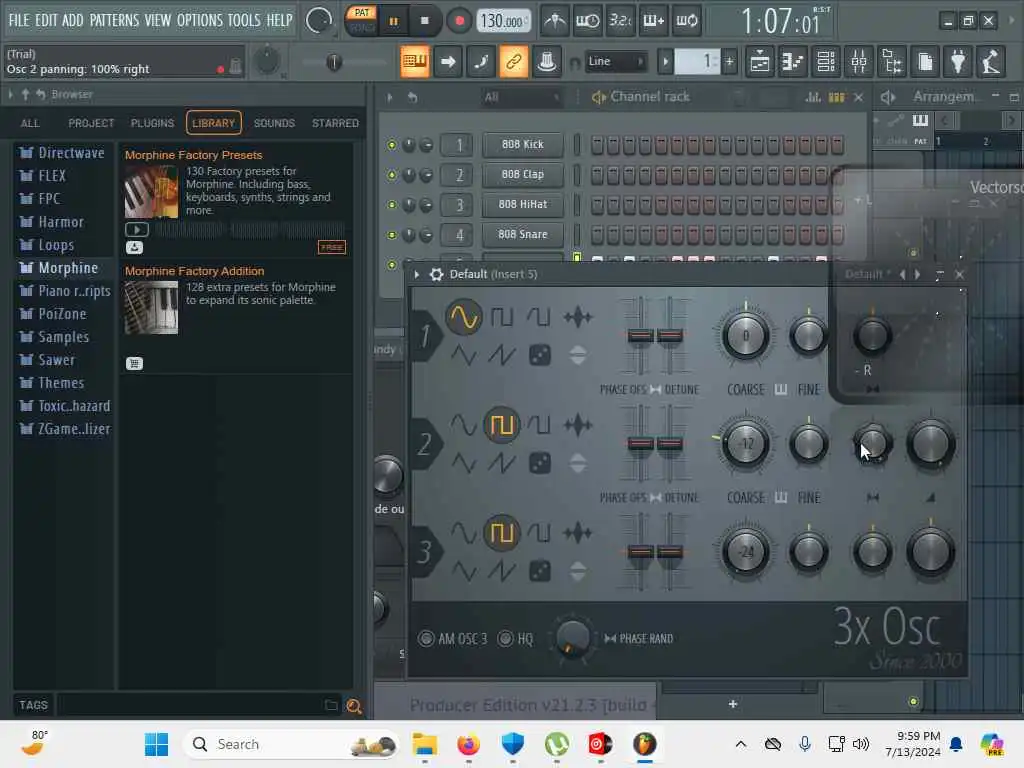
Task: Click the 808 Kick channel button
Action: click(x=522, y=144)
